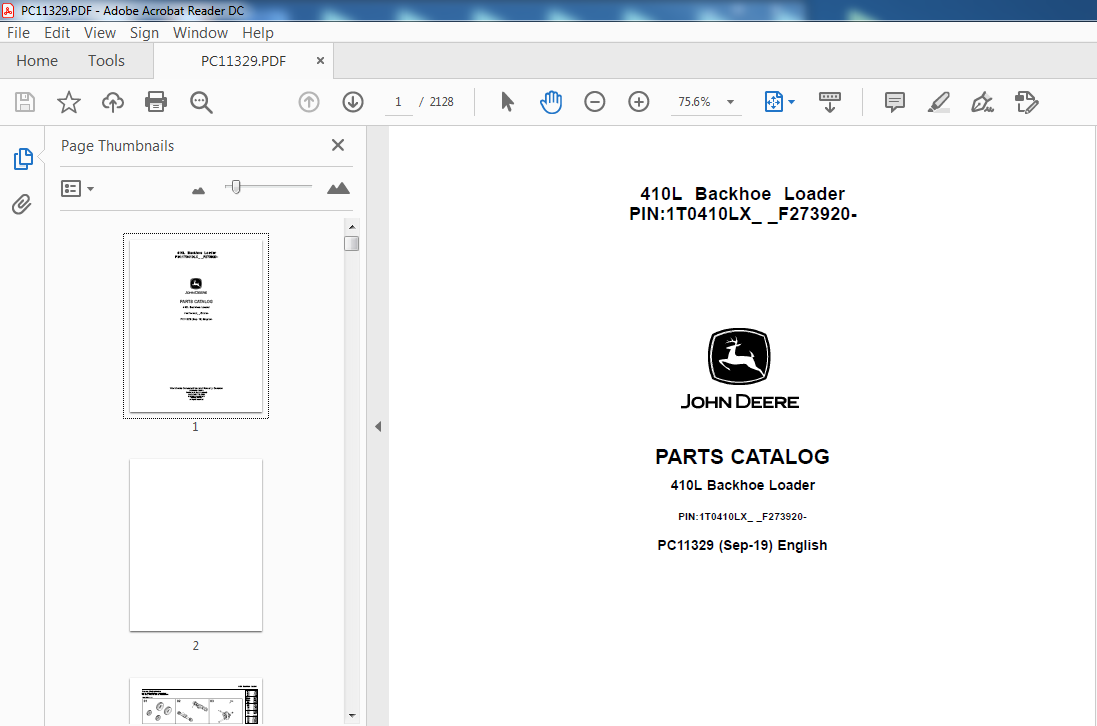Zoom in with plus icon
This screenshot has width=1097, height=726.
tap(638, 102)
